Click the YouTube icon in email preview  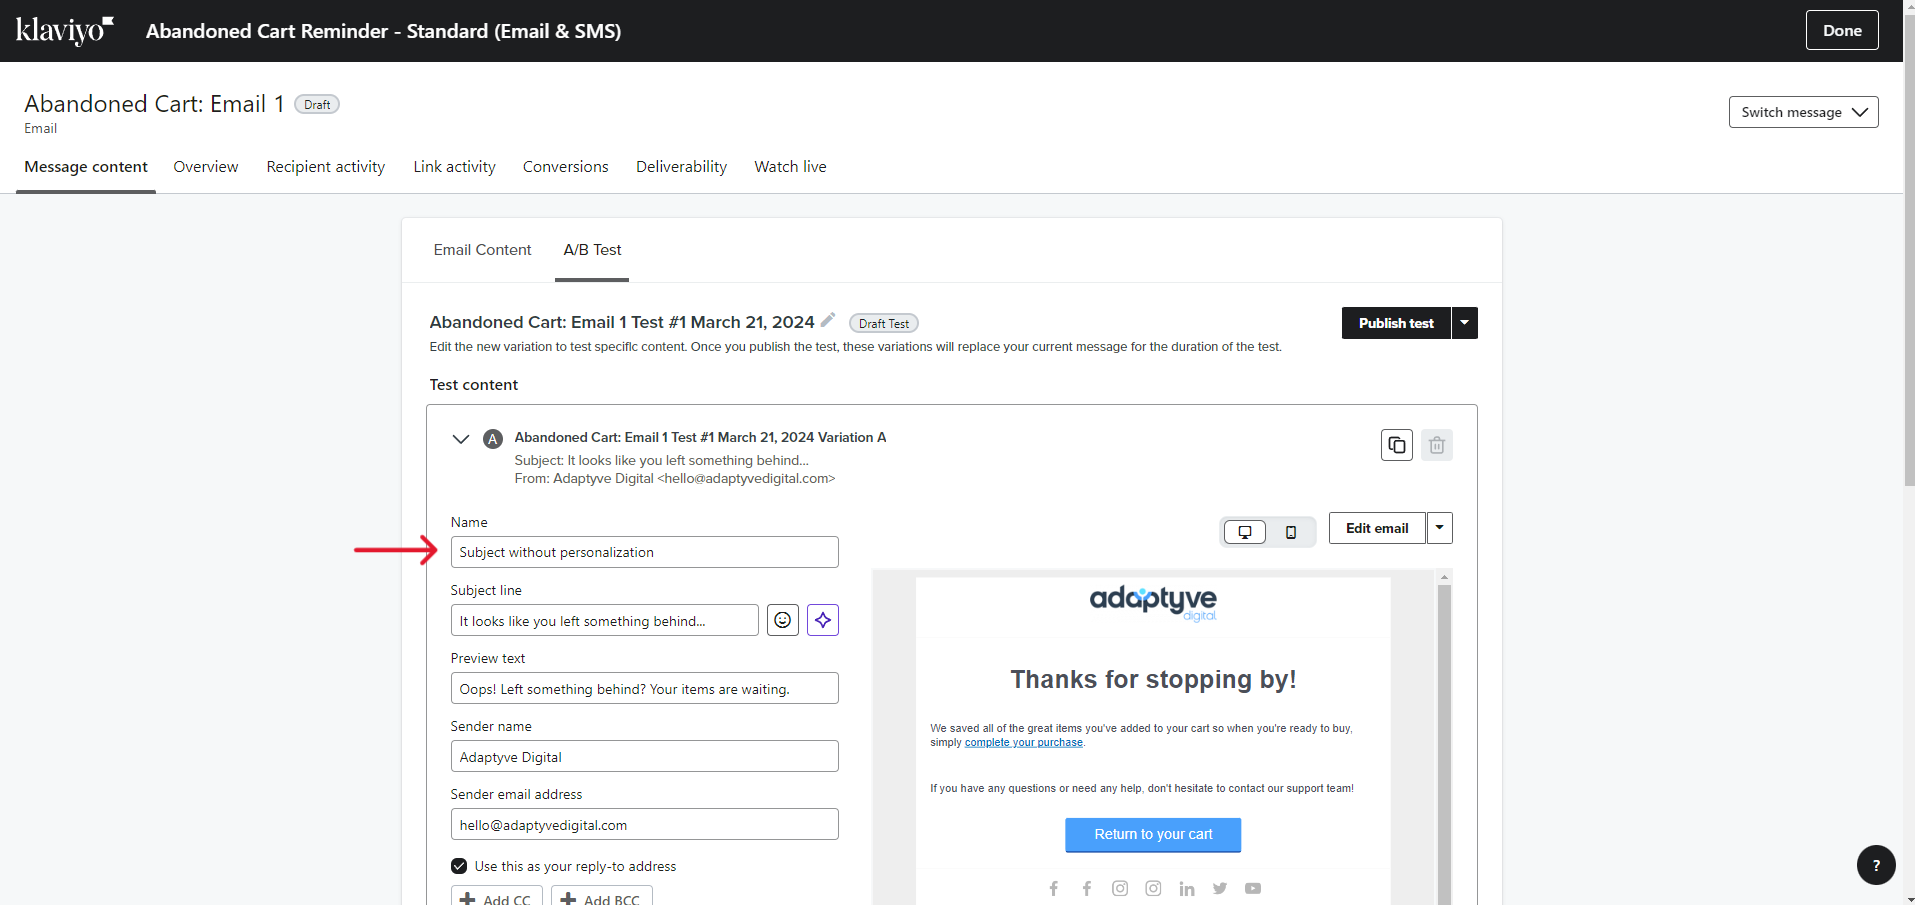(1252, 888)
